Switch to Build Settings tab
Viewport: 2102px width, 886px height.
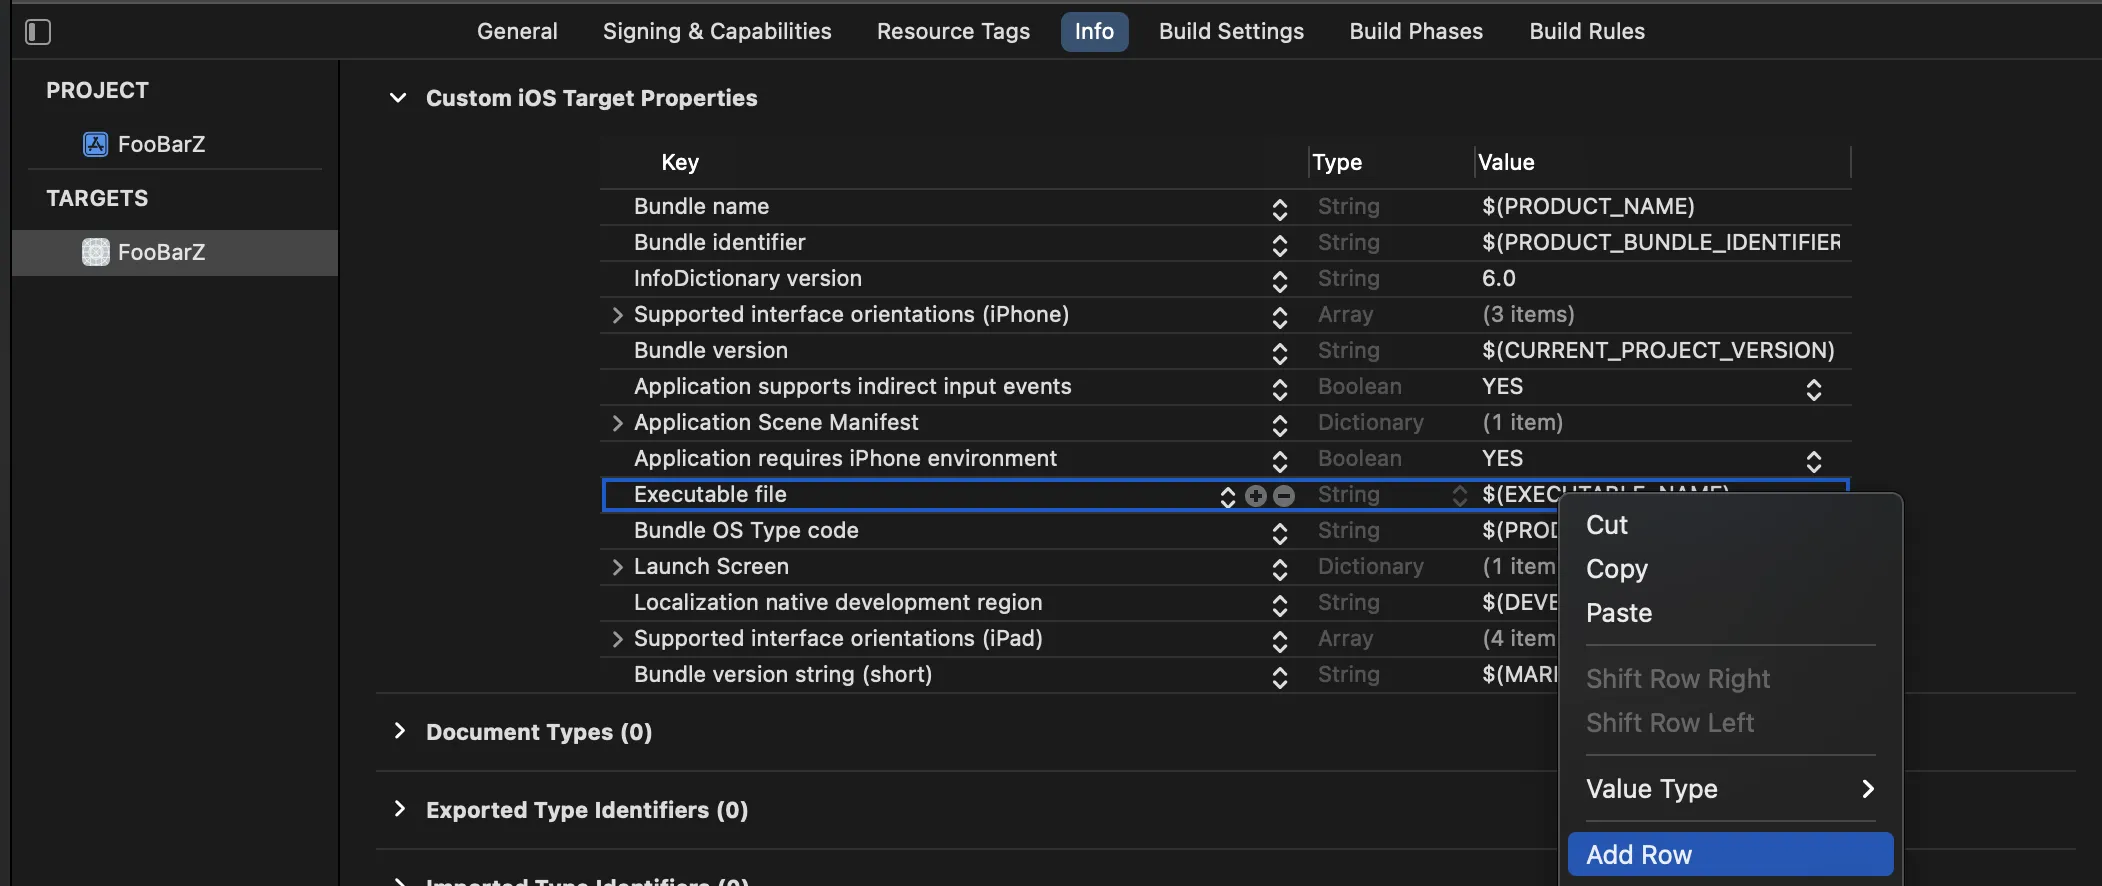pos(1231,31)
